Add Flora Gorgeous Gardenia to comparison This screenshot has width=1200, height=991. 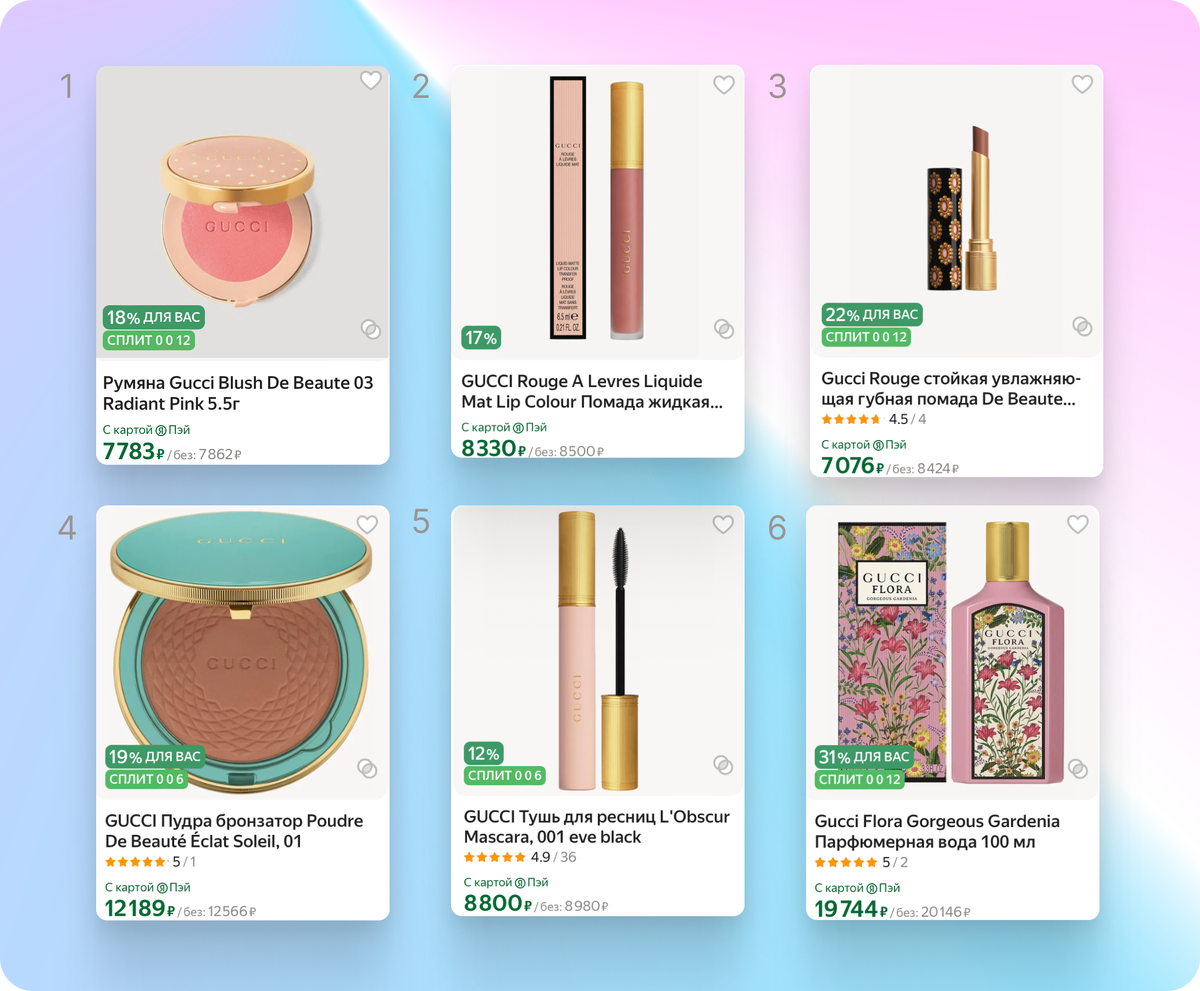[1077, 768]
